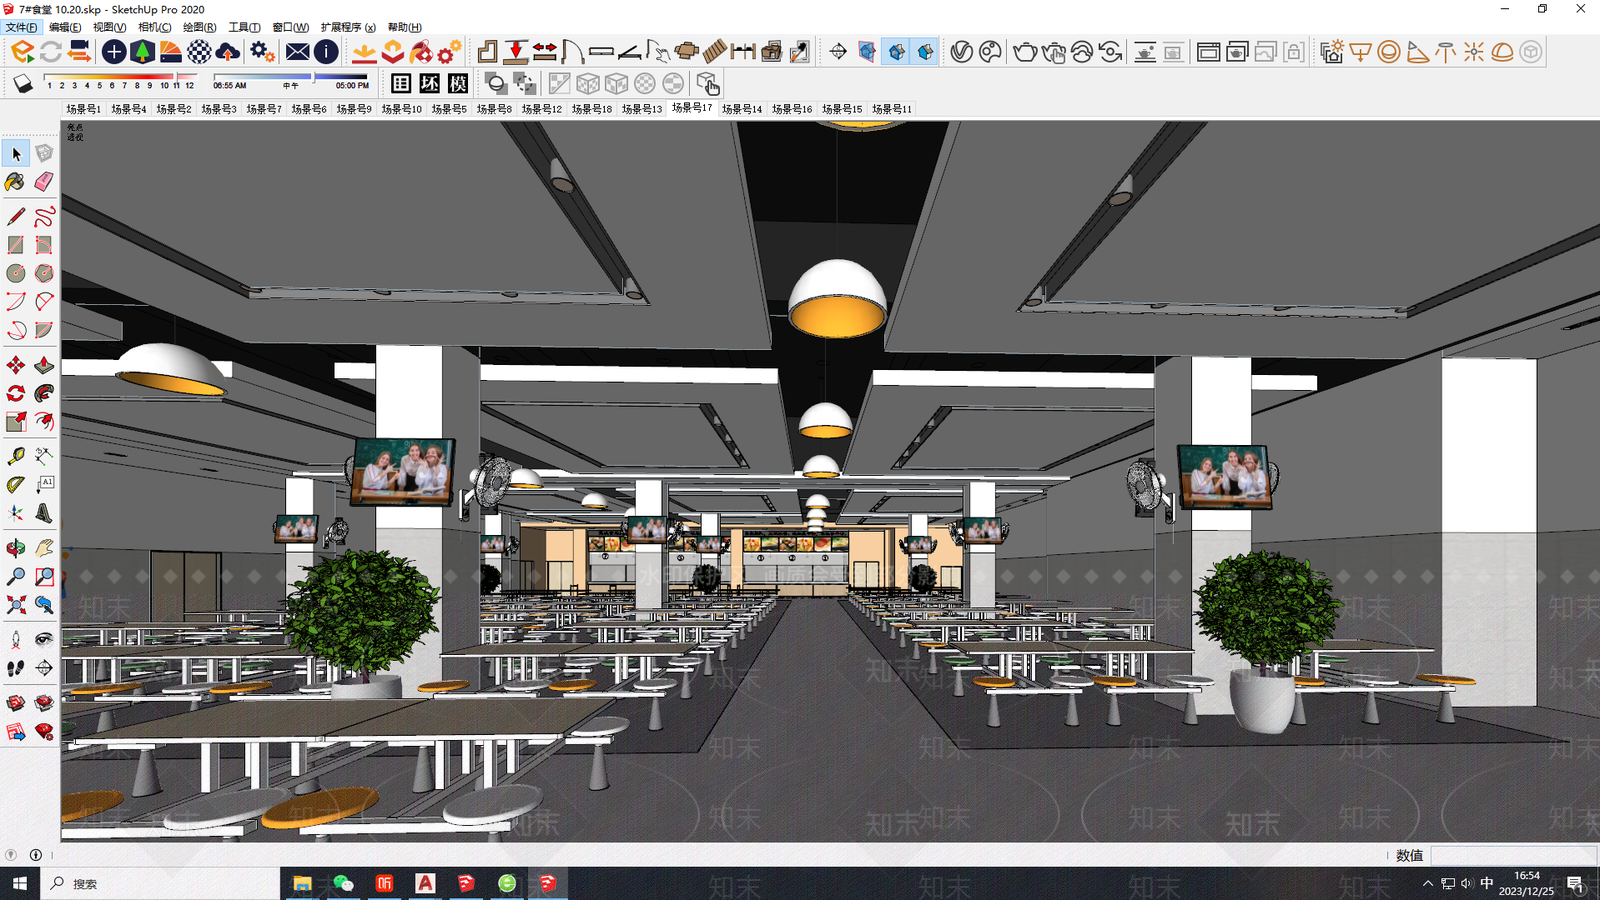
Task: Activate the Push/Pull tool
Action: coord(44,365)
